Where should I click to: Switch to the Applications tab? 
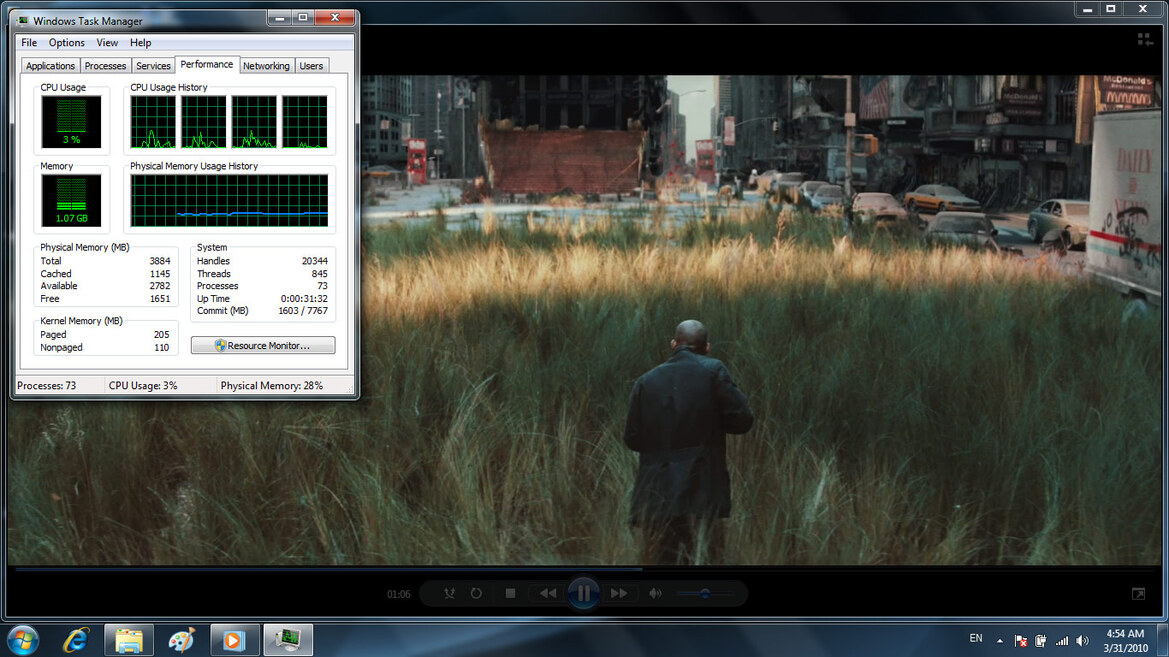click(50, 66)
